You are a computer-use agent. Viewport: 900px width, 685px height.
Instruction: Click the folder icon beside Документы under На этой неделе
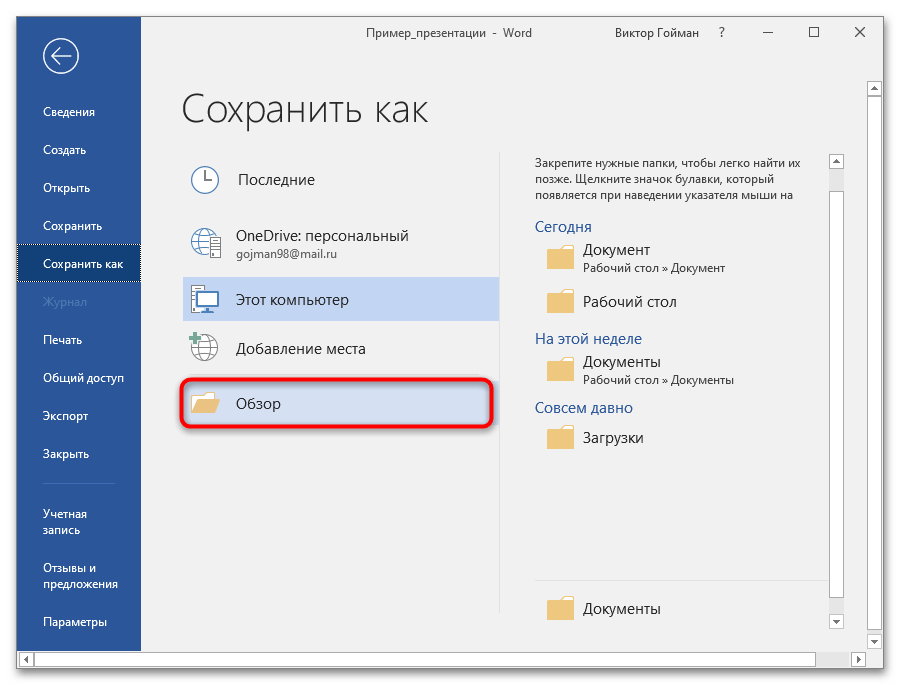(x=560, y=369)
